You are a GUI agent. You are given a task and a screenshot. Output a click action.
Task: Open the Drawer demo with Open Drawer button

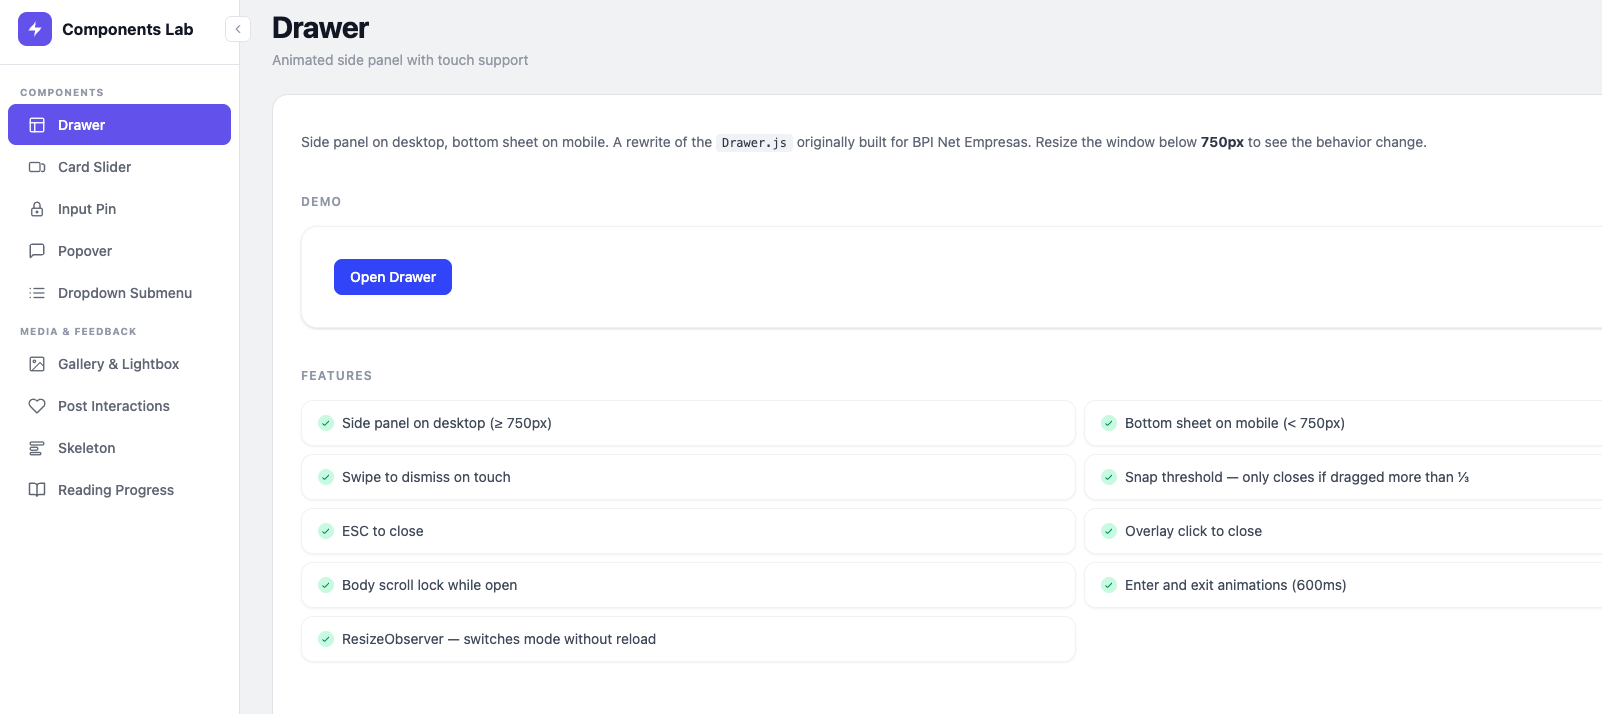pos(392,277)
